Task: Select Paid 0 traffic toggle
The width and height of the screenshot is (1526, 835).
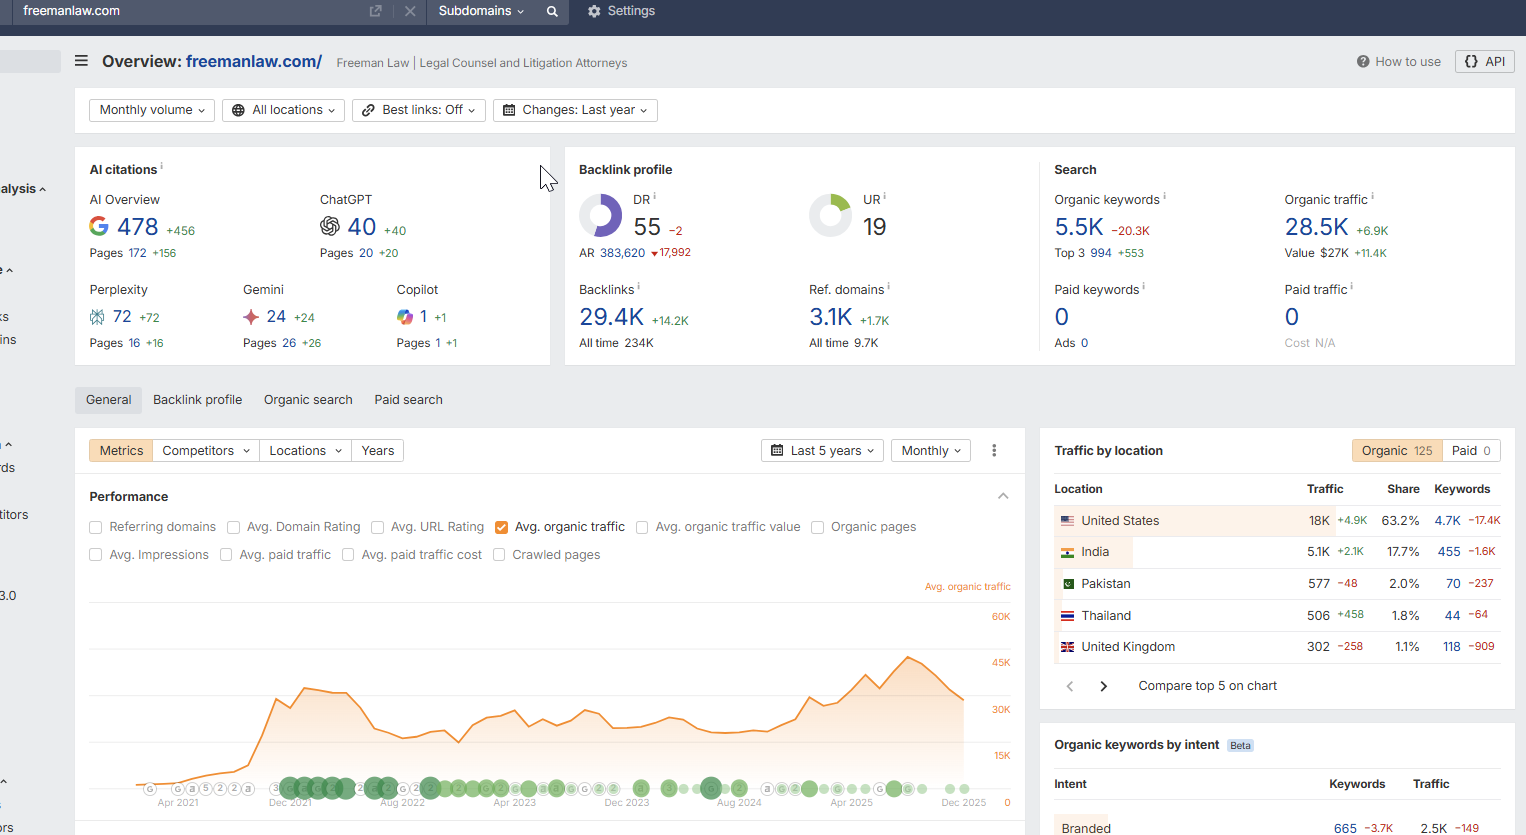Action: [x=1472, y=451]
